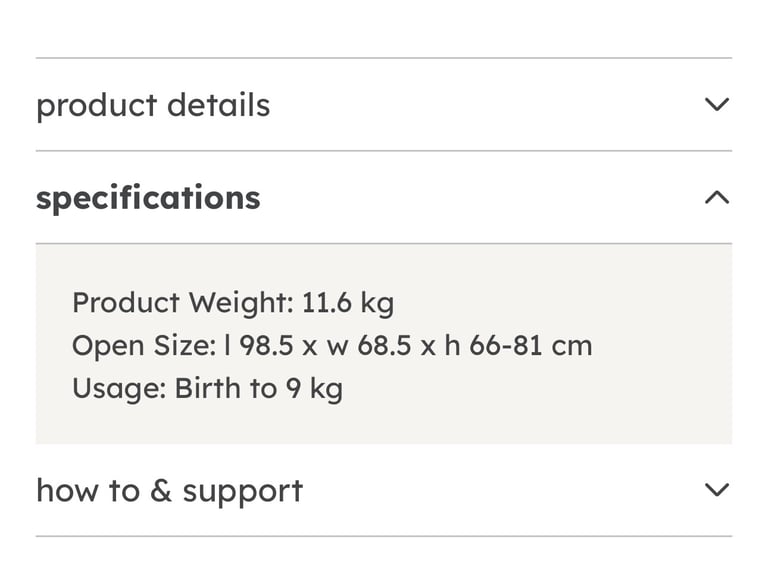This screenshot has width=768, height=574.
Task: Click the w 68.5 width value
Action: click(x=369, y=345)
